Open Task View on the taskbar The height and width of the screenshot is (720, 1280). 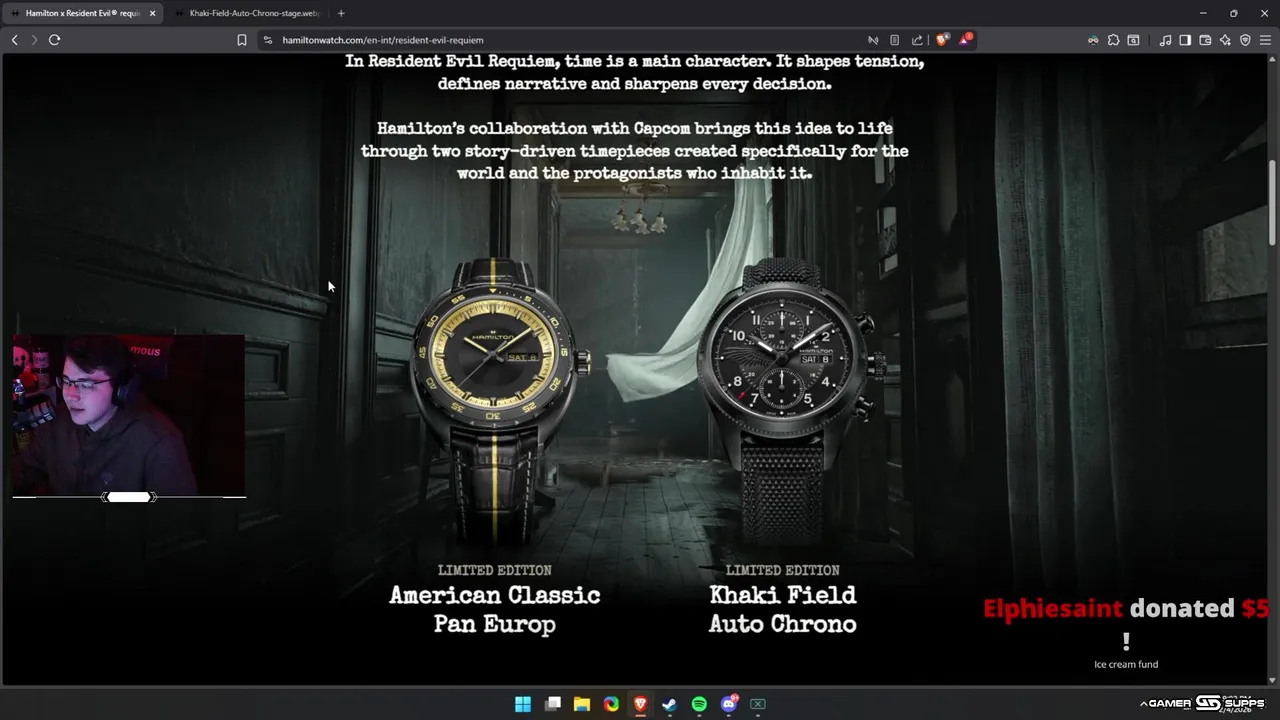coord(553,704)
